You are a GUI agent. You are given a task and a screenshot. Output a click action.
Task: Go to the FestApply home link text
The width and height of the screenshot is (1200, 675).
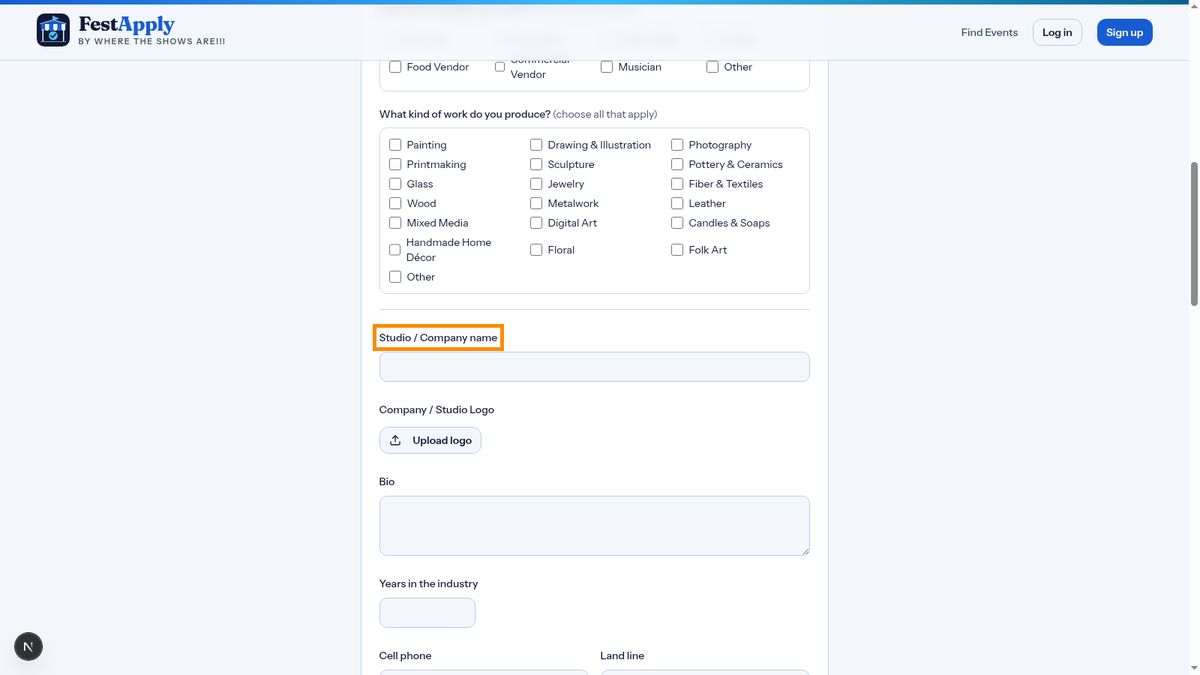pos(127,25)
